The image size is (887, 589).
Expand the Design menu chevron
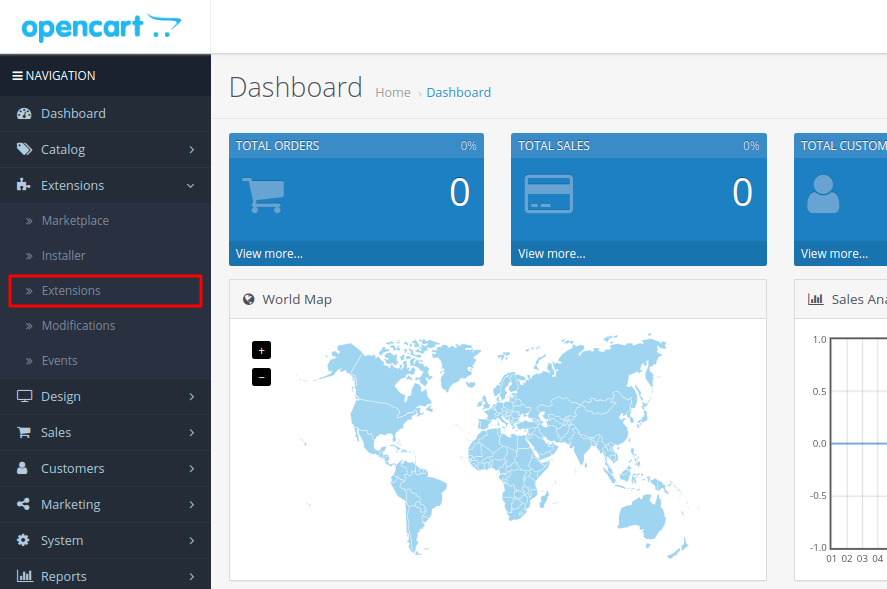click(192, 397)
